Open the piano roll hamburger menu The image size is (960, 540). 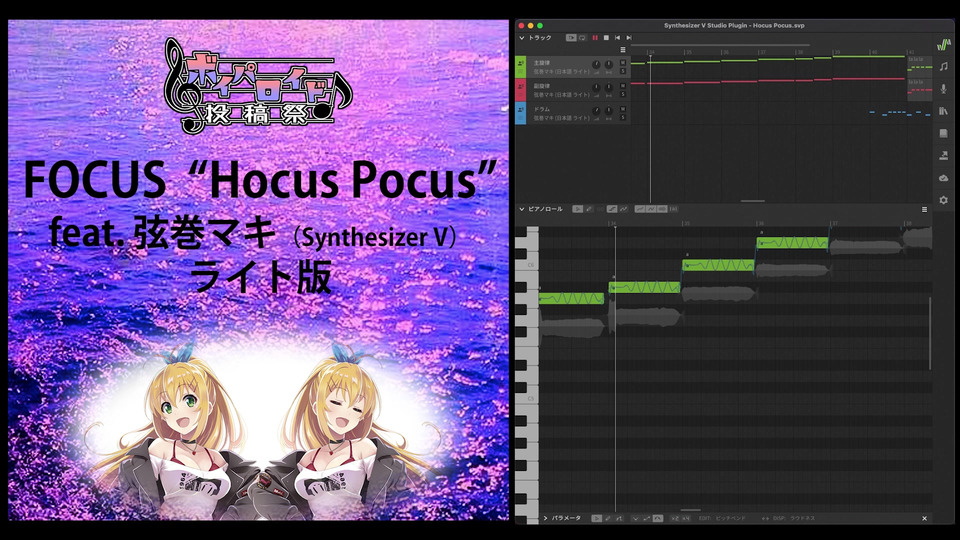924,209
